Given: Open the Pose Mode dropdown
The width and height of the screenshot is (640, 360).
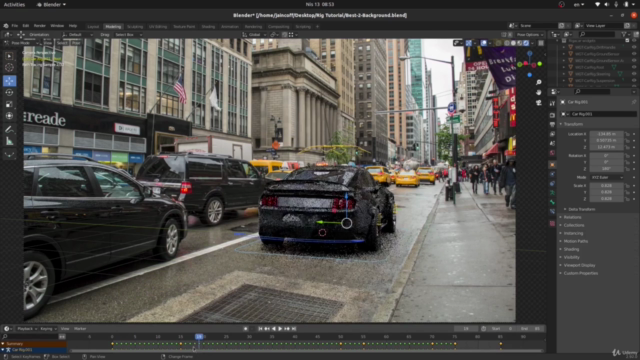Looking at the screenshot, I should pyautogui.click(x=22, y=43).
